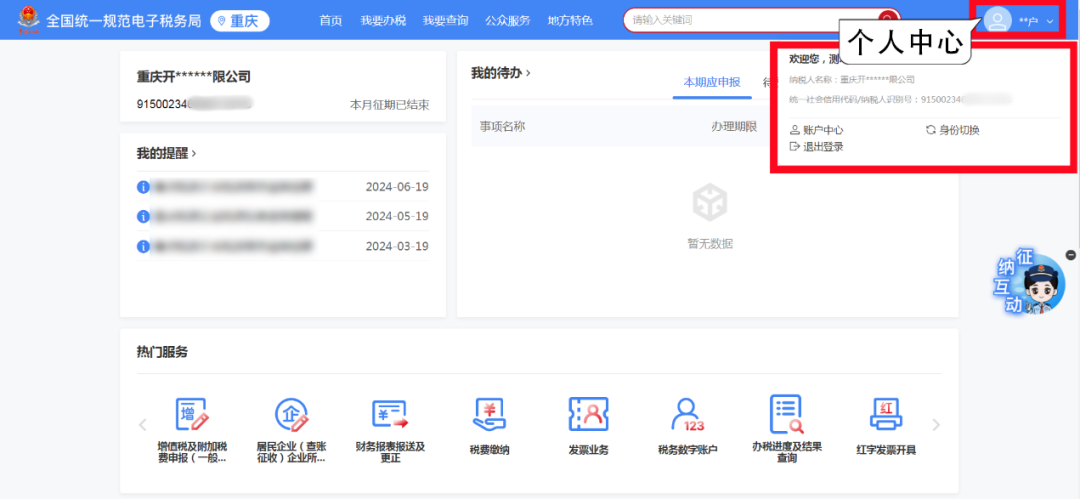The height and width of the screenshot is (499, 1080).
Task: Click 账户中心 link
Action: point(817,130)
